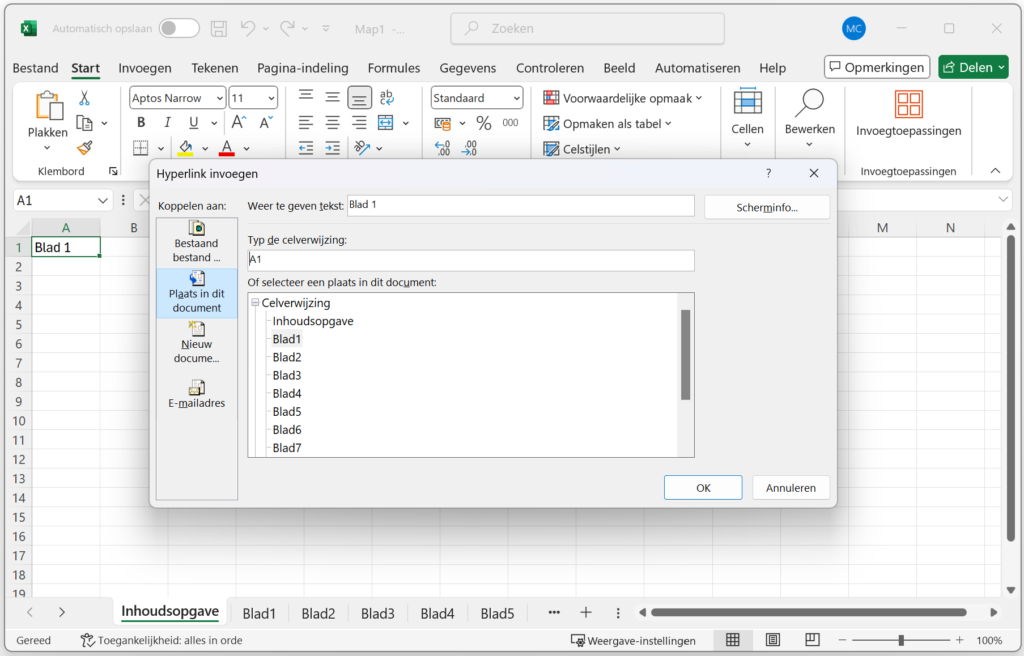Click the zoom slider in status bar
This screenshot has height=656, width=1024.
click(x=901, y=640)
